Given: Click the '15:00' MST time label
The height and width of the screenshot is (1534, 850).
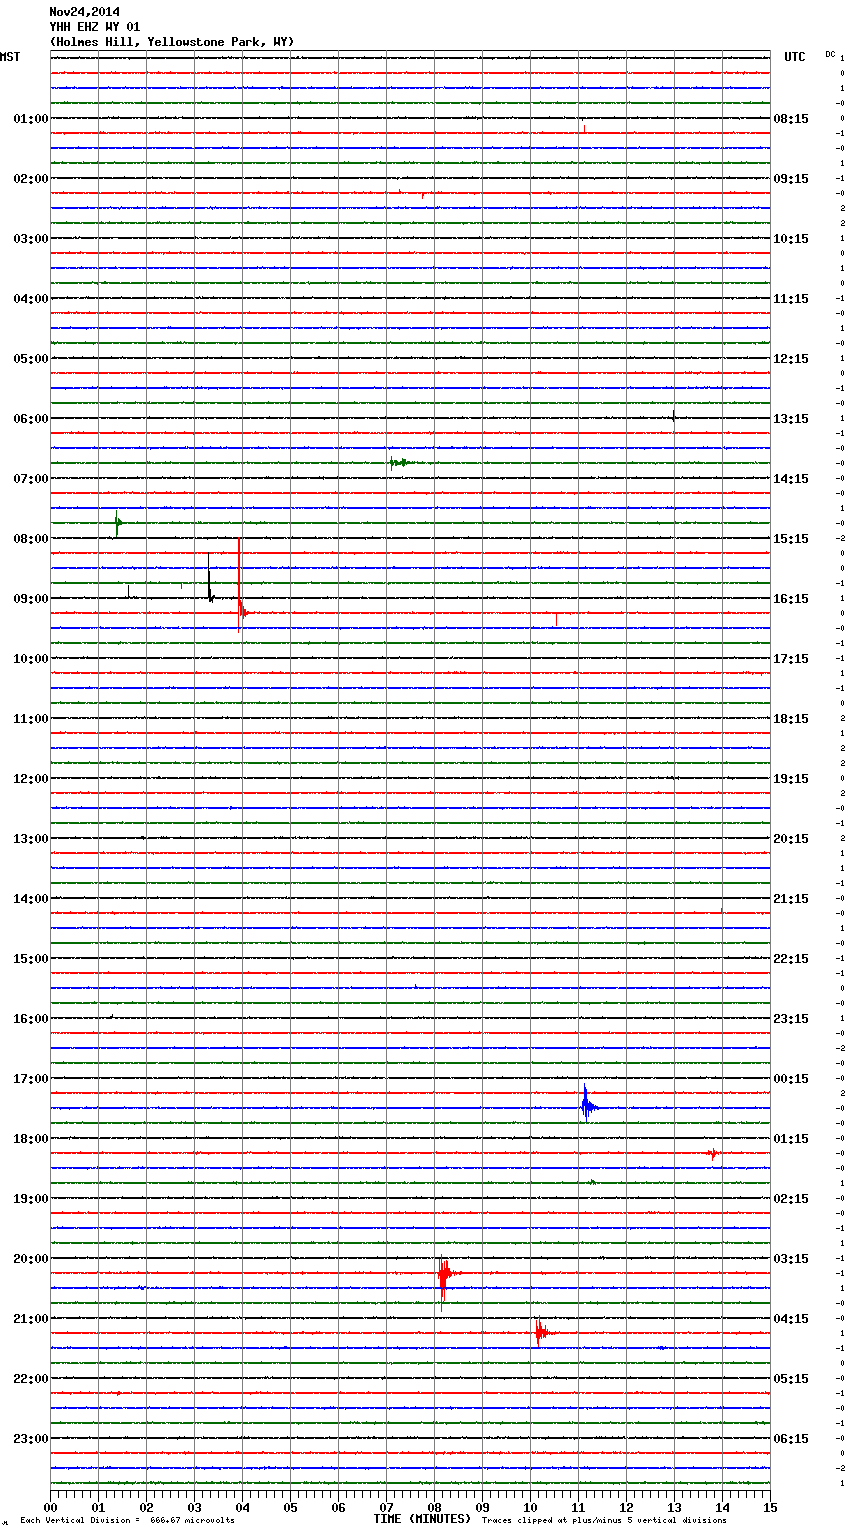Looking at the screenshot, I should [31, 959].
